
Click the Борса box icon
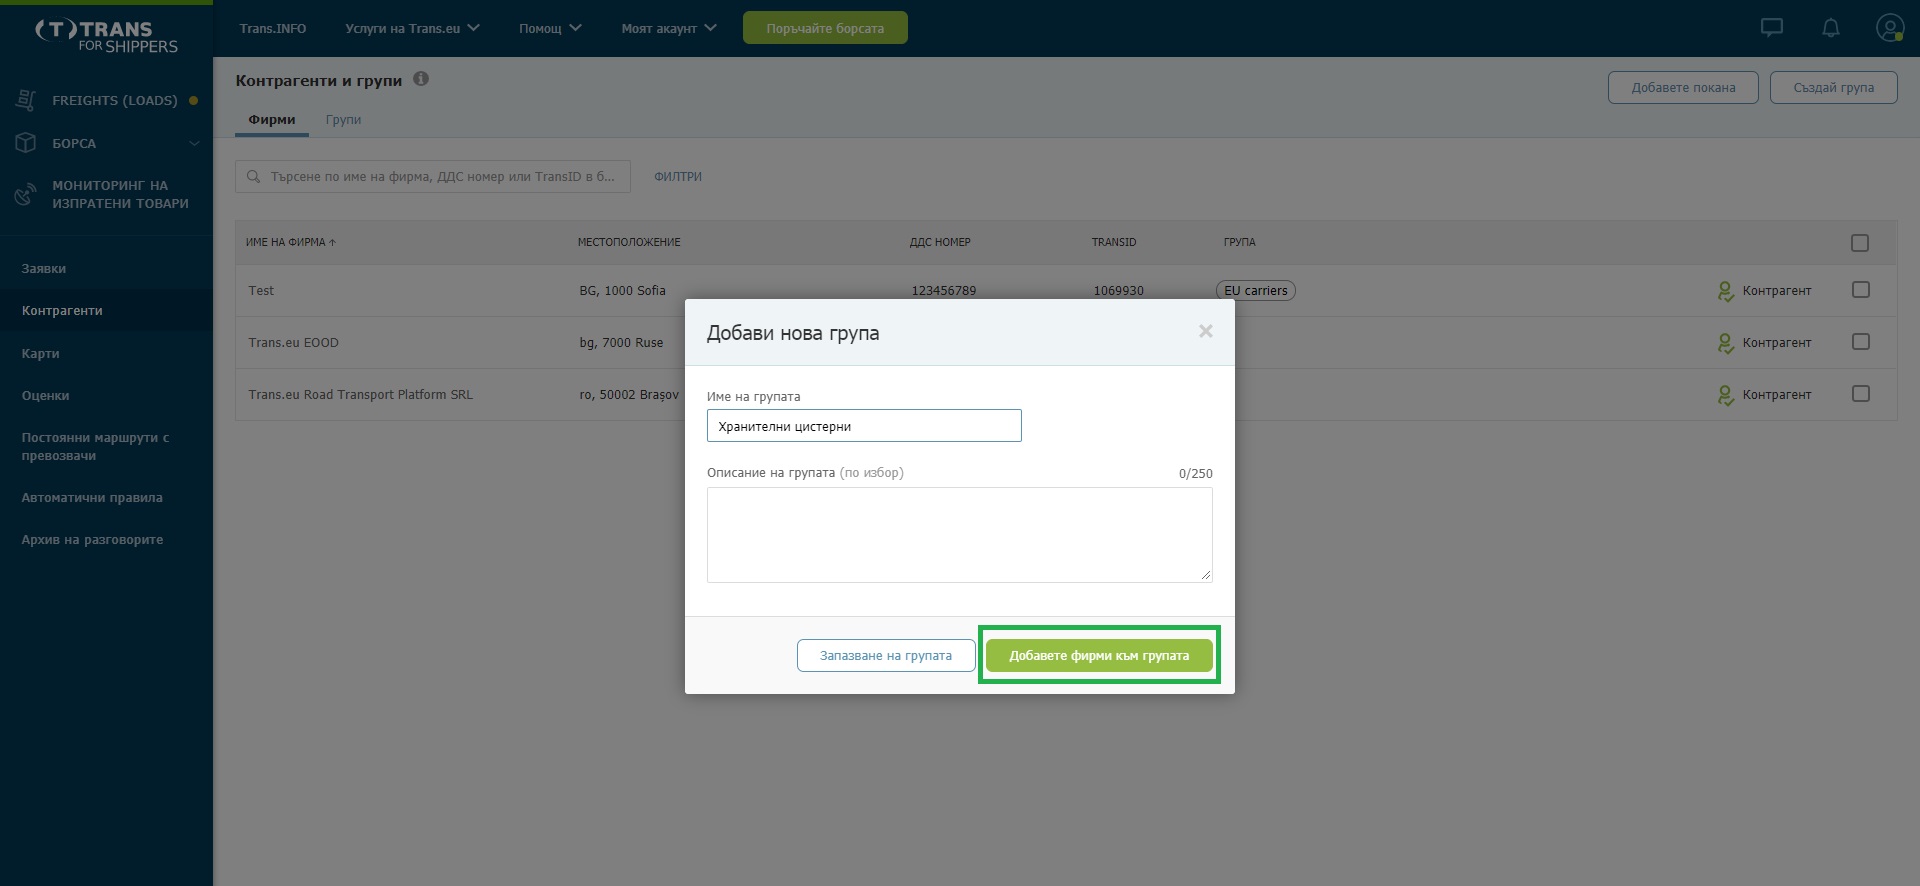pos(26,143)
